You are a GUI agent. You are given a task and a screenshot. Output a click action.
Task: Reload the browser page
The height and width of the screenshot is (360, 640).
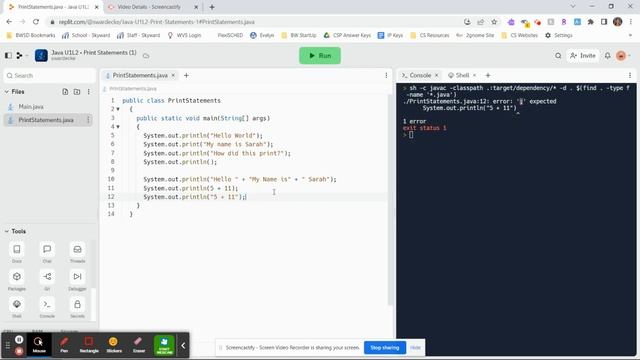point(36,22)
